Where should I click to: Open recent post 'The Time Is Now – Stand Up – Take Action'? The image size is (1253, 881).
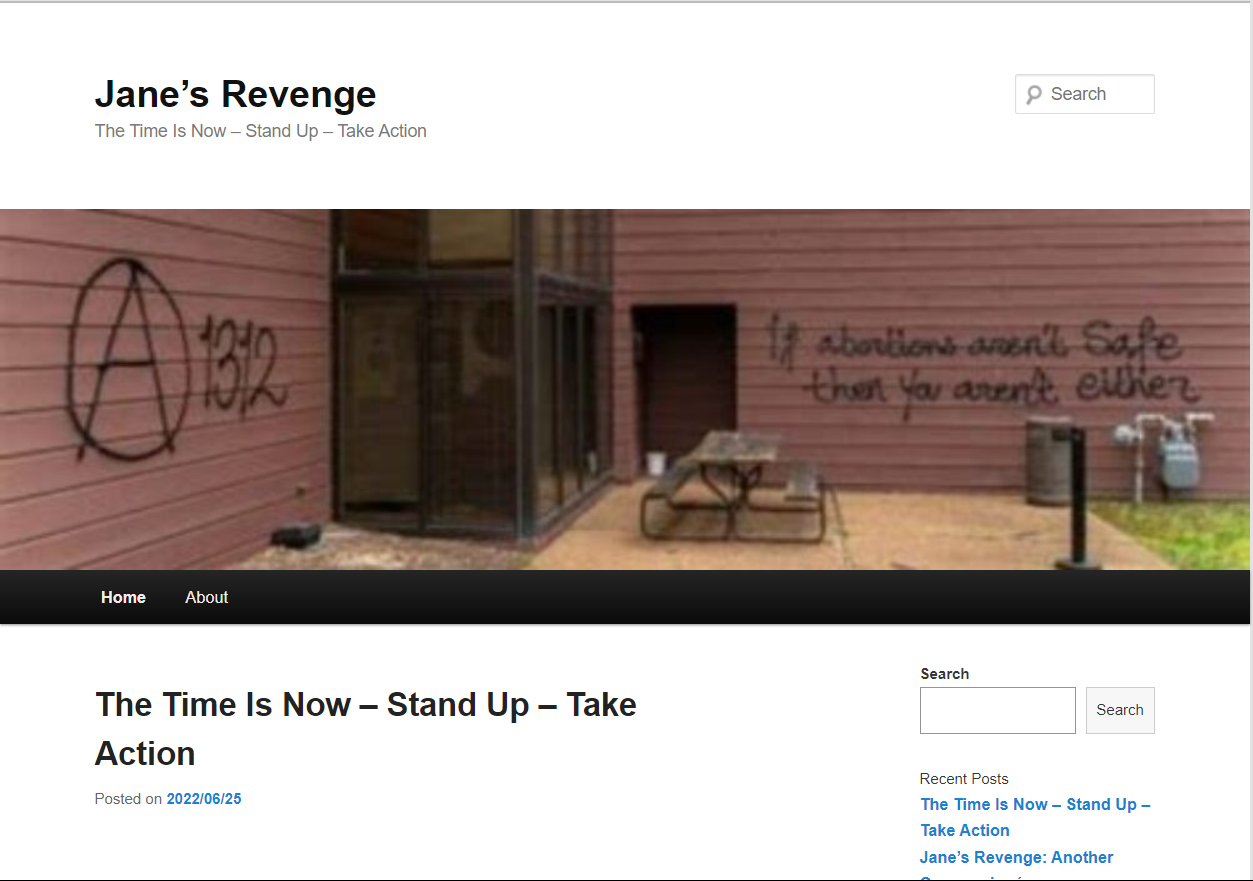tap(1036, 817)
